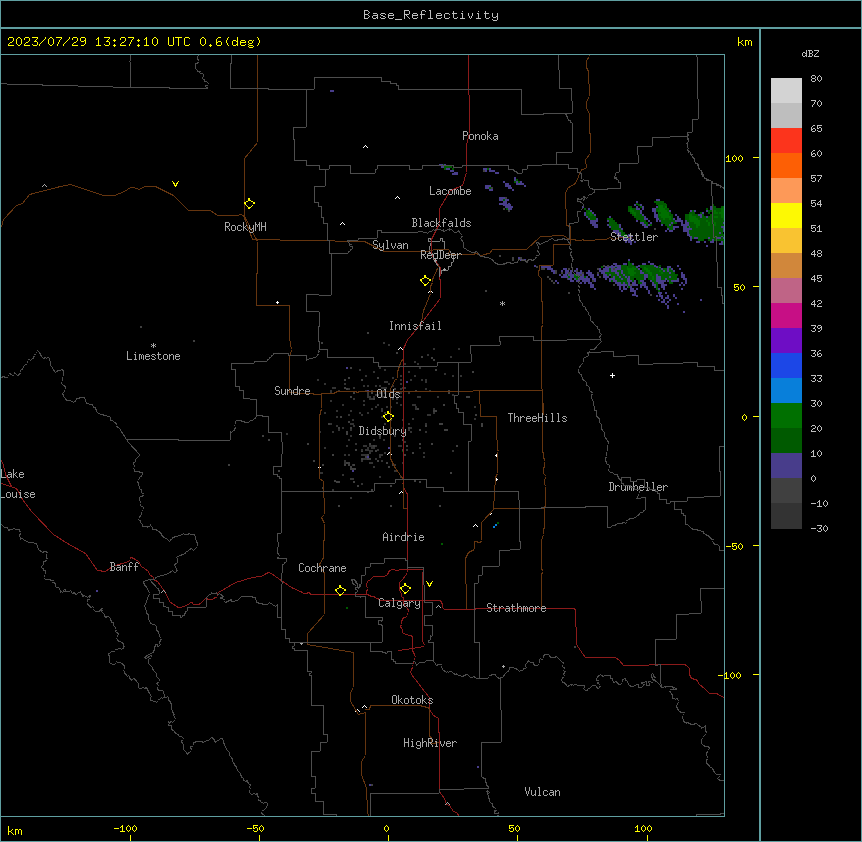
Task: Click the RockyMH label
Action: [x=245, y=227]
